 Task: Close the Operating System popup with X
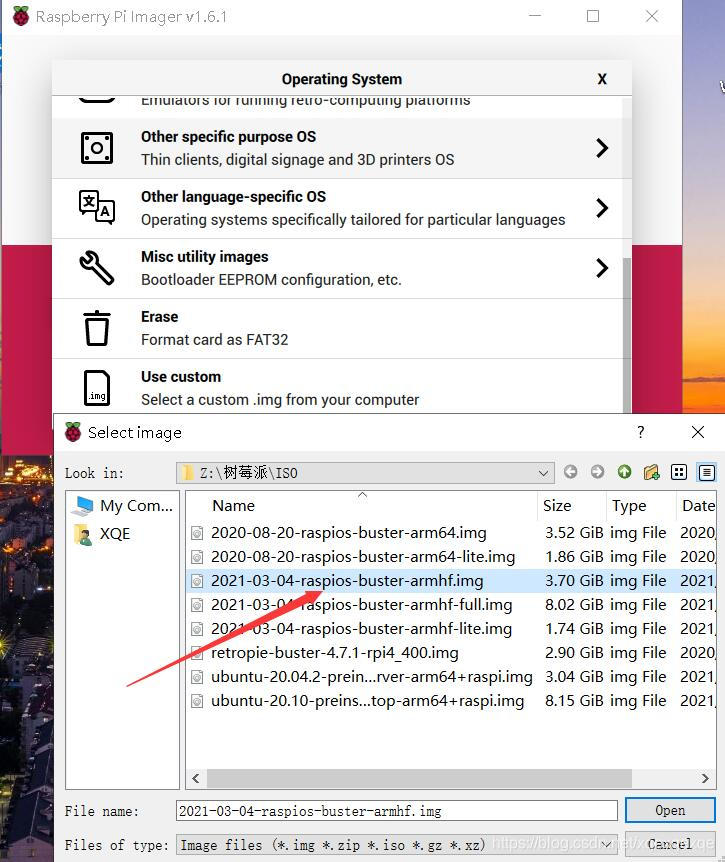[x=602, y=79]
